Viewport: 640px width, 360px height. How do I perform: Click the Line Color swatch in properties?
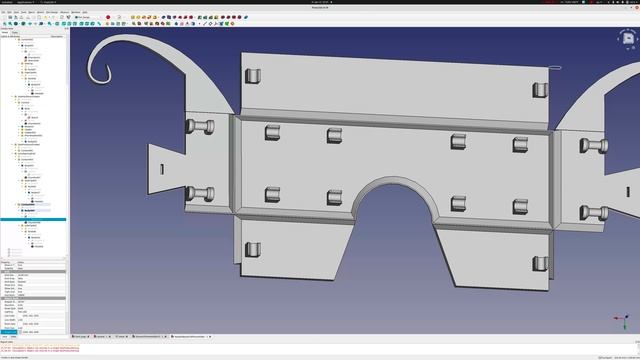tap(20, 316)
